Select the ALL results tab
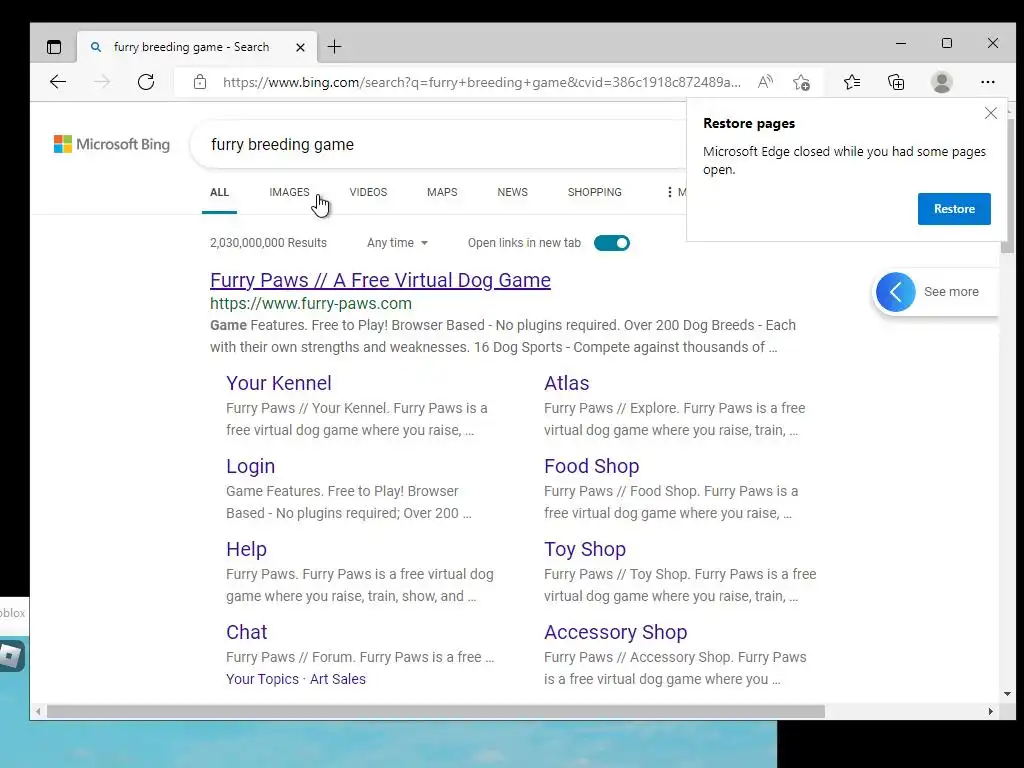The image size is (1024, 768). 219,192
